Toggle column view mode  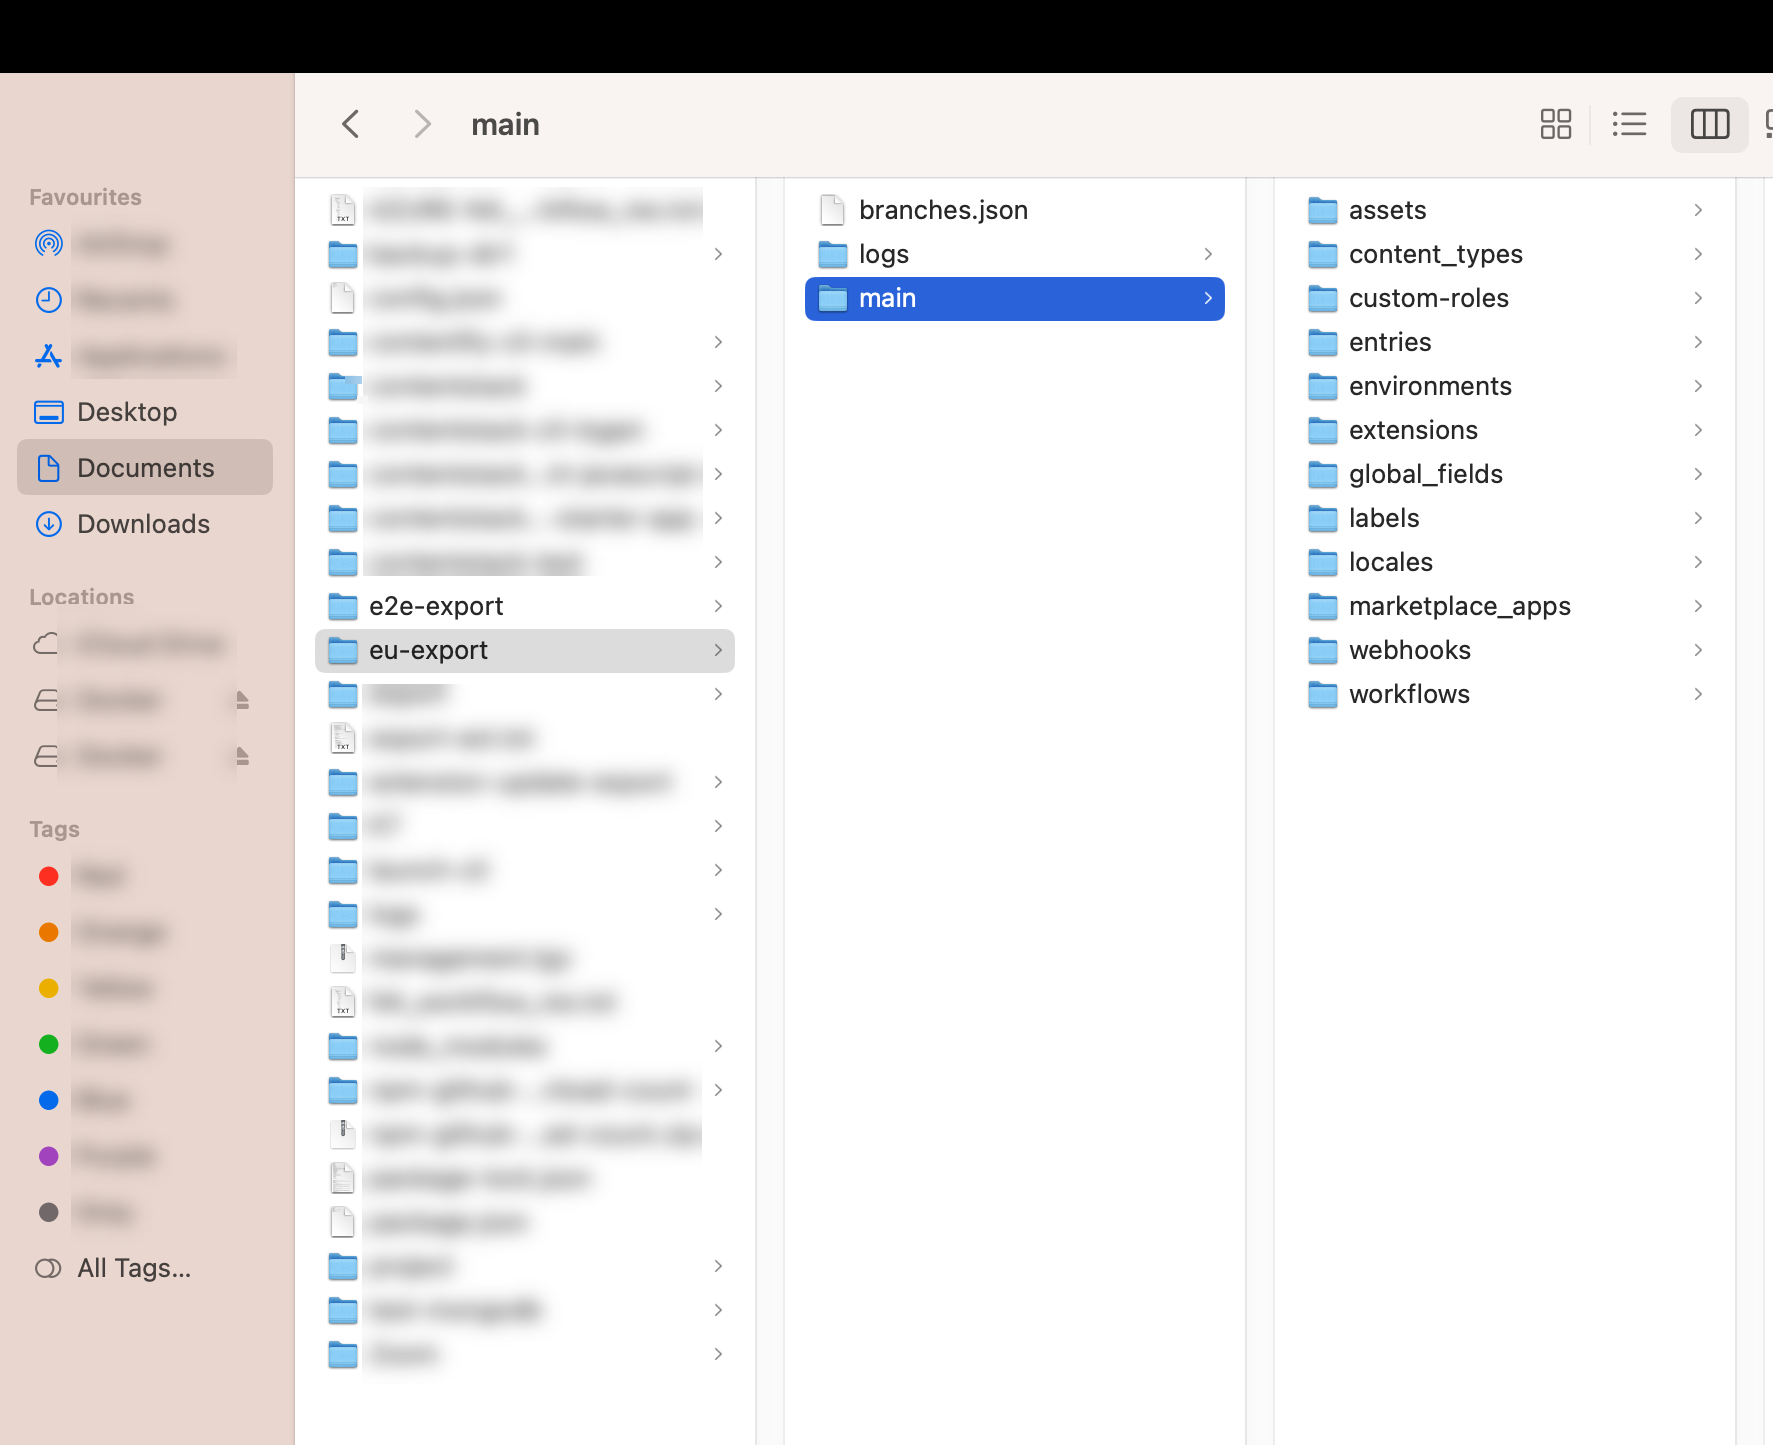pyautogui.click(x=1709, y=124)
